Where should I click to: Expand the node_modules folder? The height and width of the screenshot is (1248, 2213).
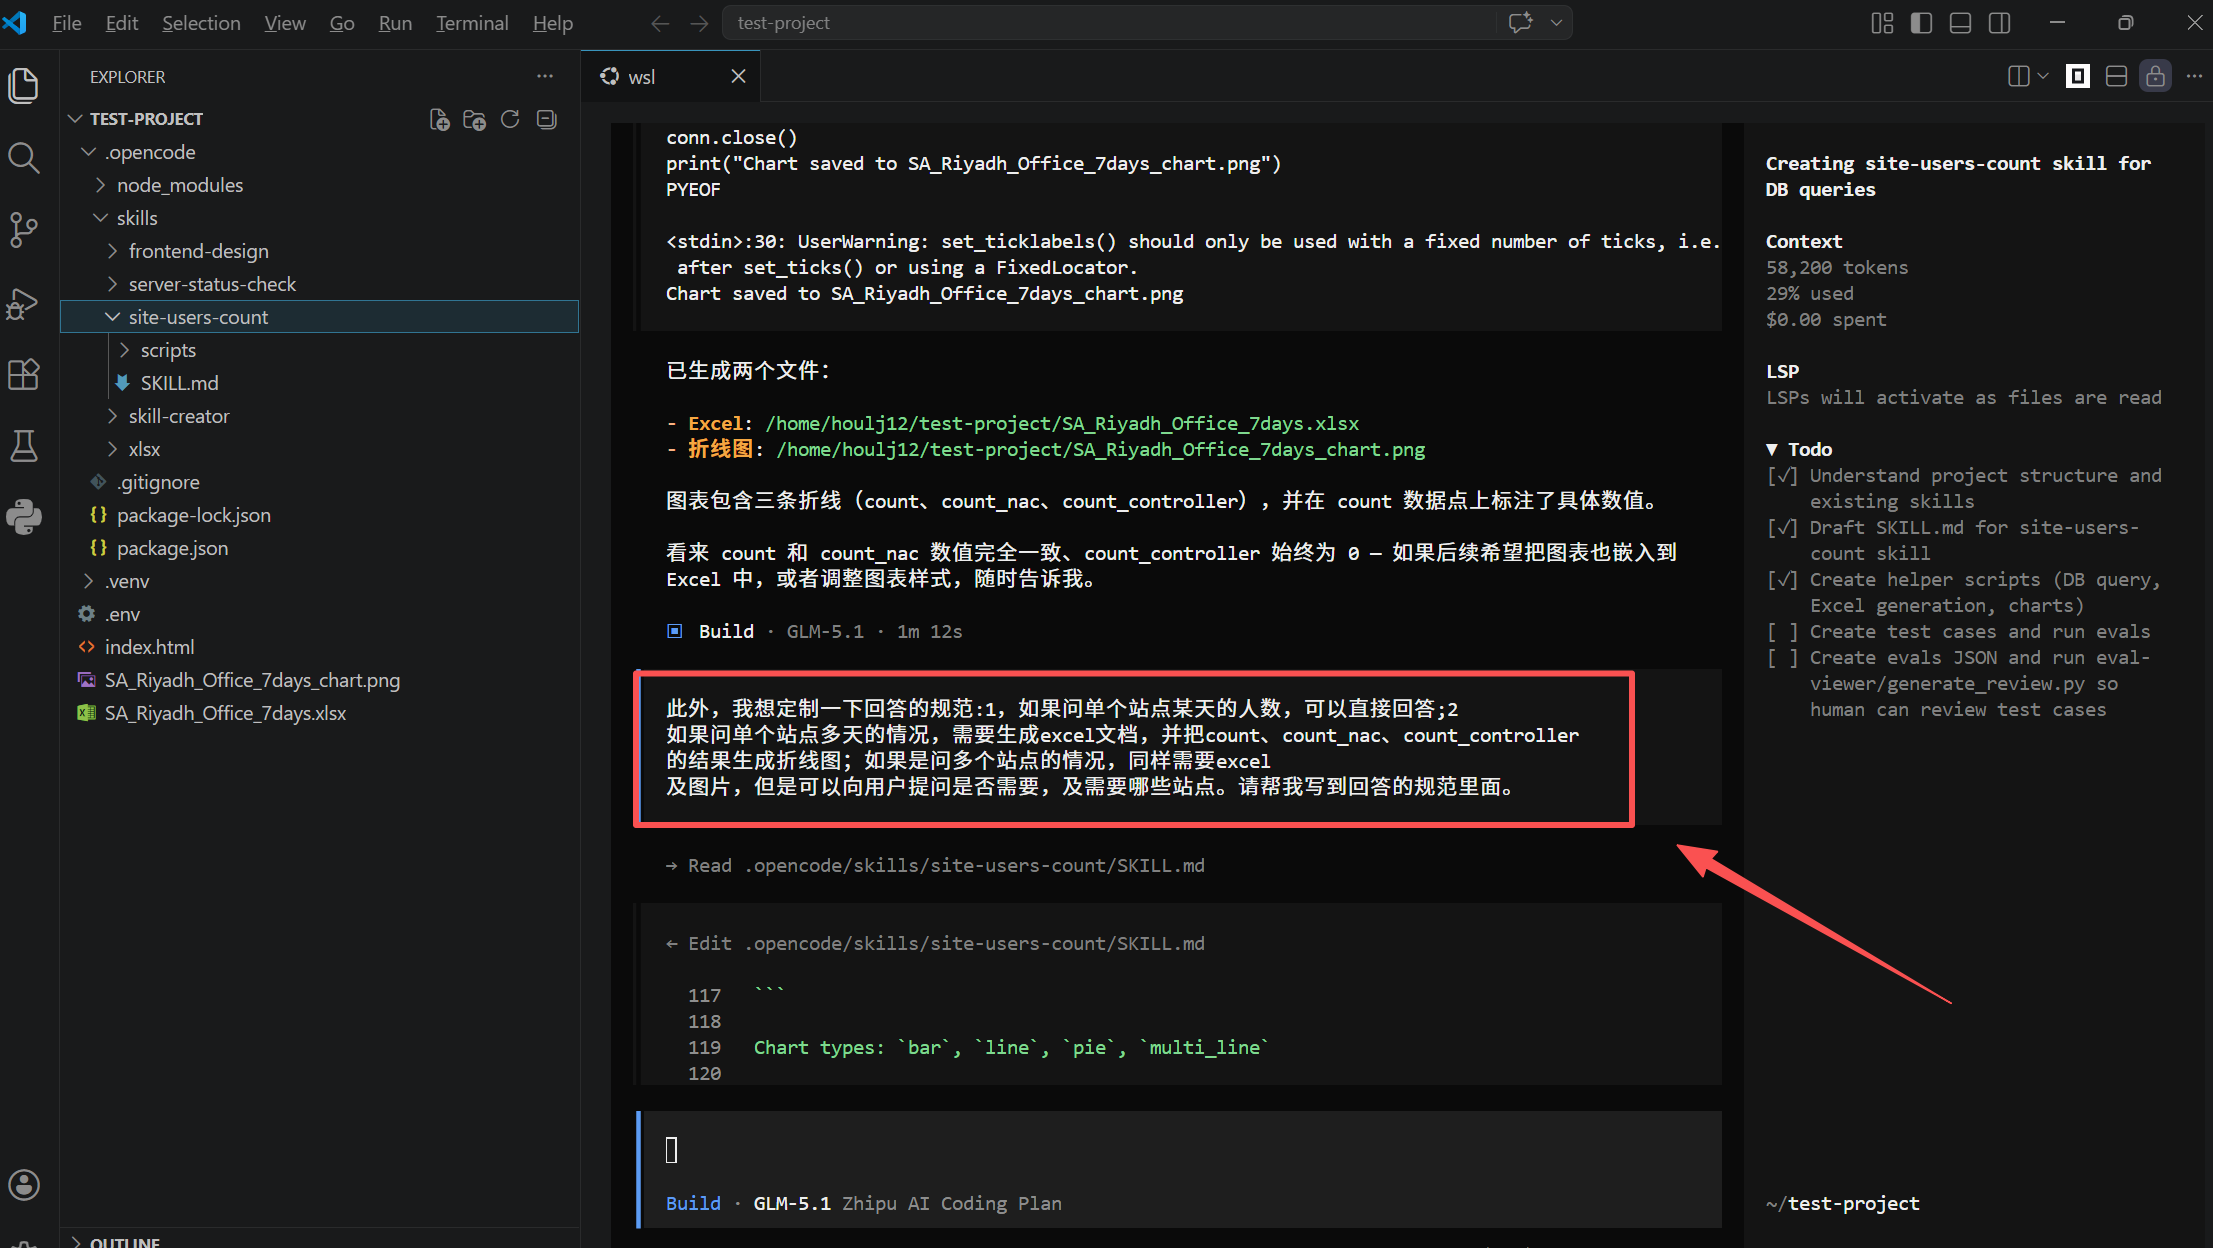coord(101,185)
